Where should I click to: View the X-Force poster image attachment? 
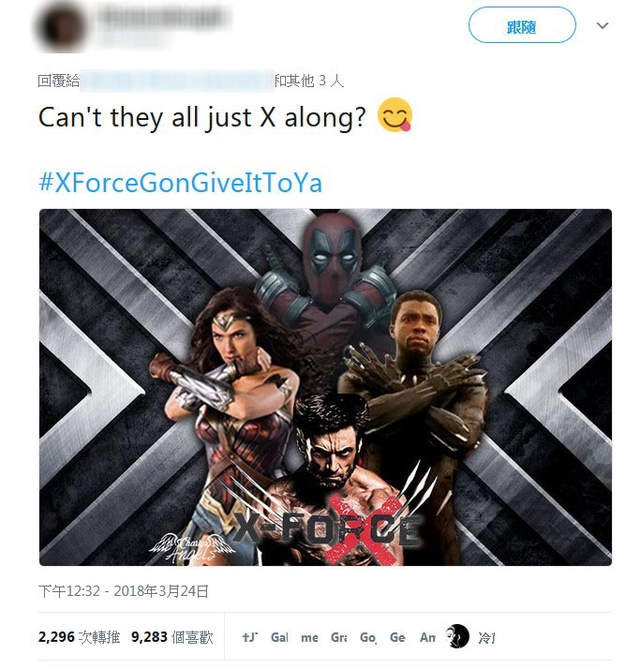325,387
